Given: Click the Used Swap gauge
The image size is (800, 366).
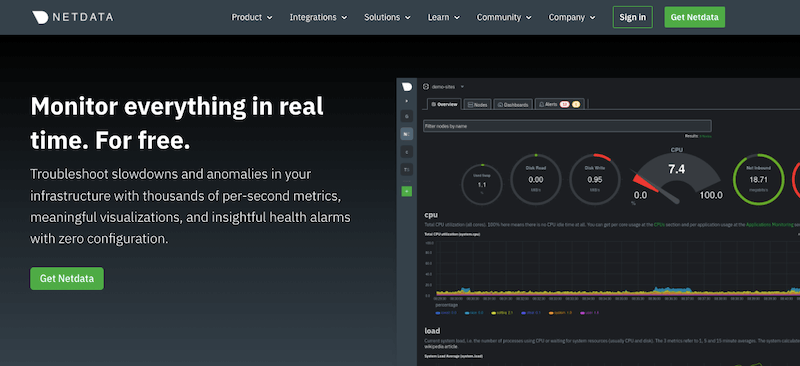Looking at the screenshot, I should pos(482,184).
